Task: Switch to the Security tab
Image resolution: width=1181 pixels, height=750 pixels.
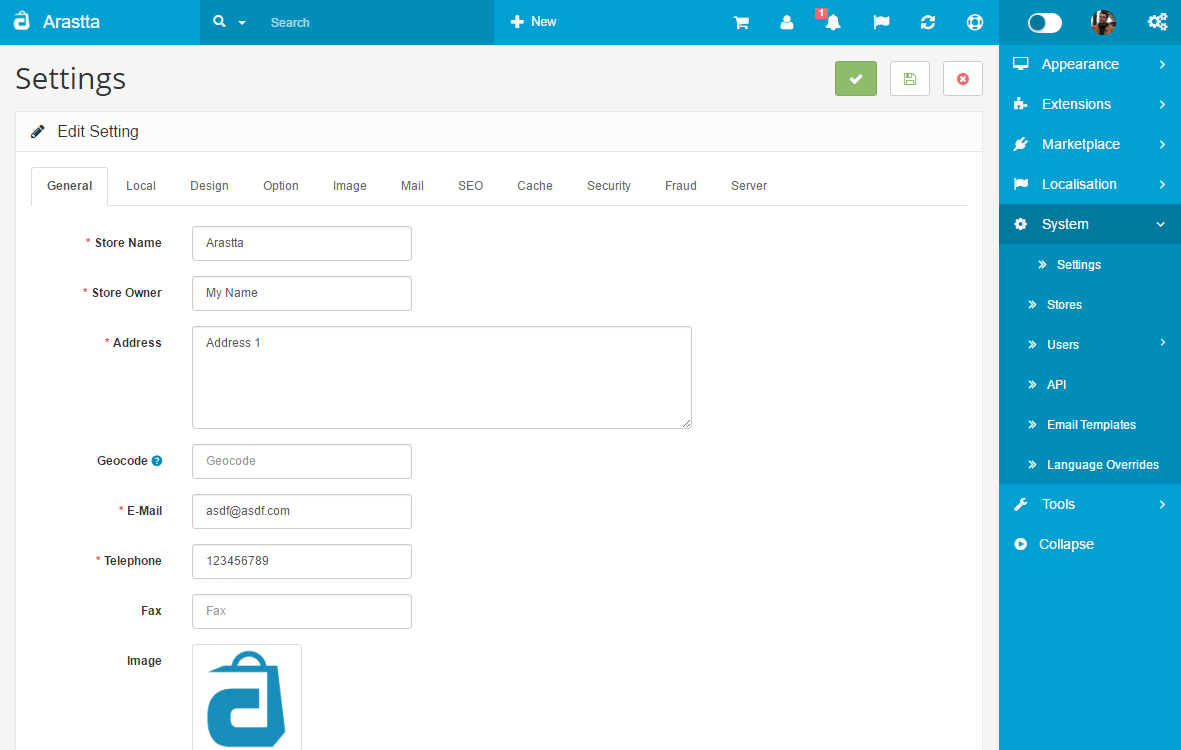Action: 608,186
